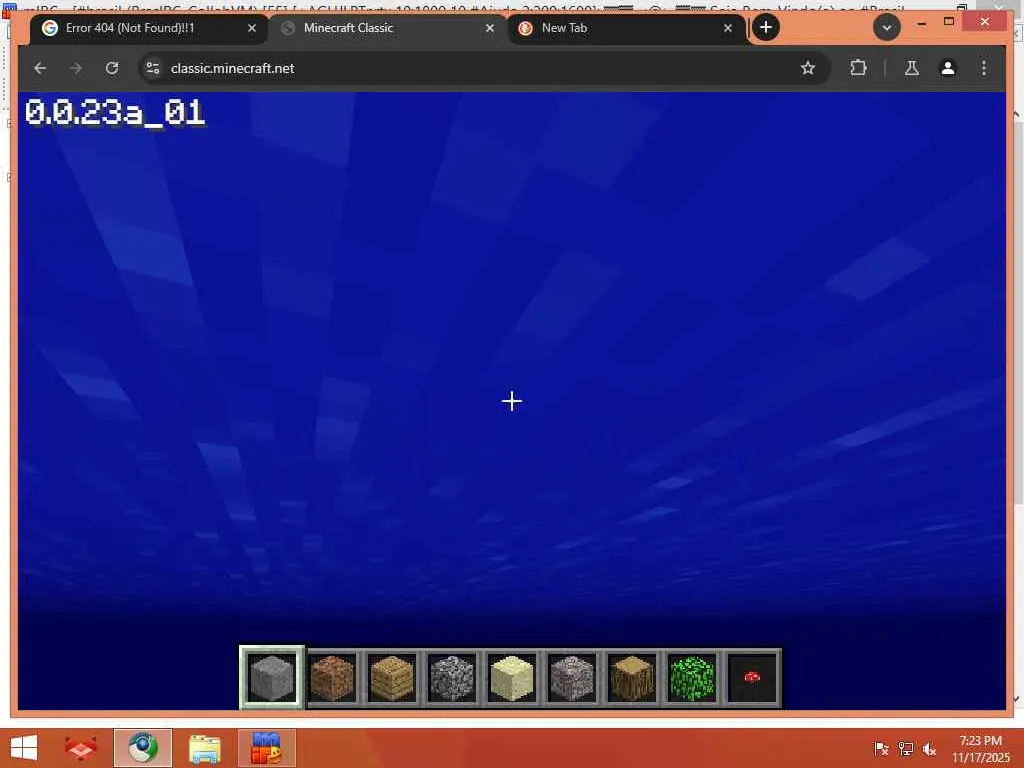Open the Windows Start menu
1024x768 pixels.
tap(24, 748)
